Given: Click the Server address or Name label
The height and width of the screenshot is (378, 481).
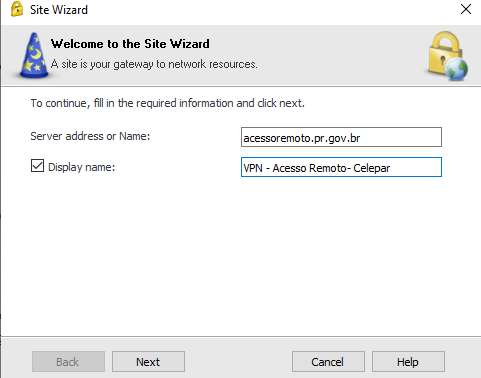Looking at the screenshot, I should point(90,136).
